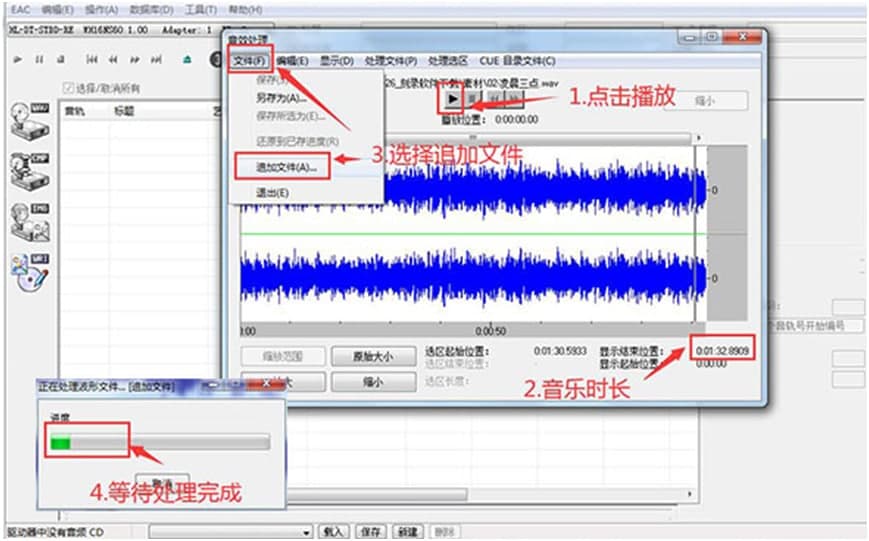This screenshot has height=541, width=869.
Task: Click the 原始大小 button
Action: click(374, 356)
